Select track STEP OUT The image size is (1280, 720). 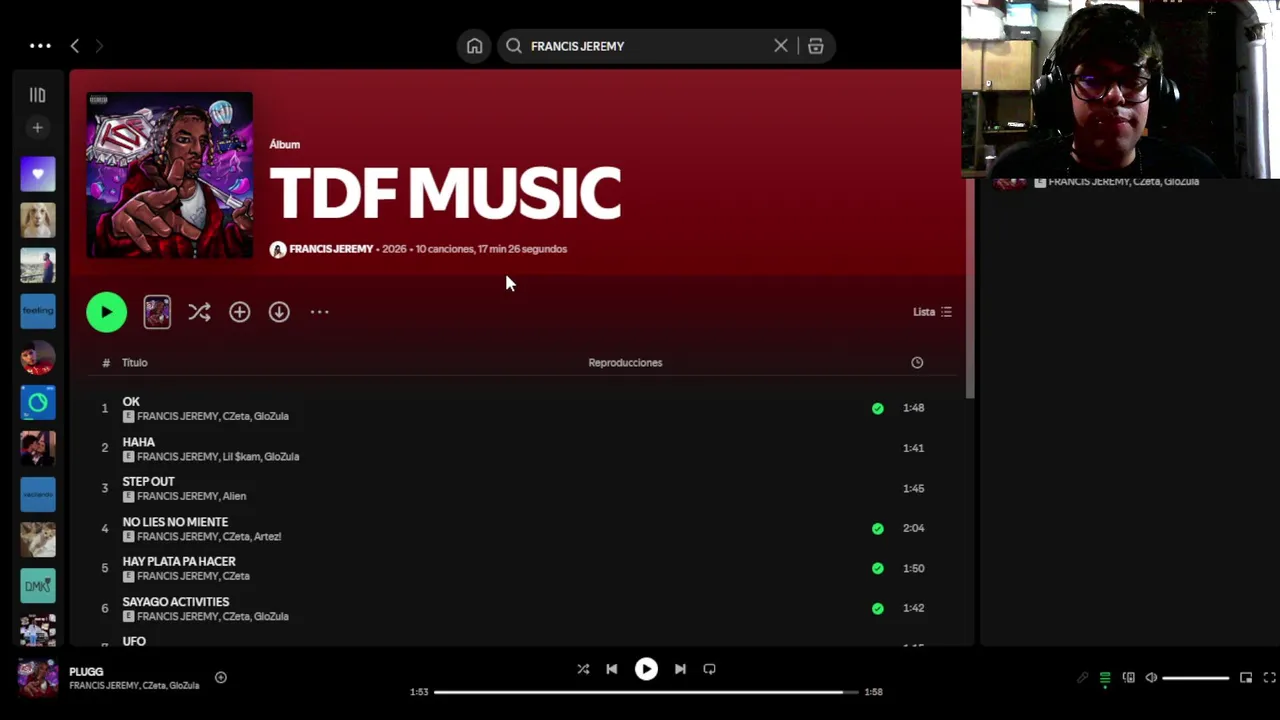click(520, 488)
